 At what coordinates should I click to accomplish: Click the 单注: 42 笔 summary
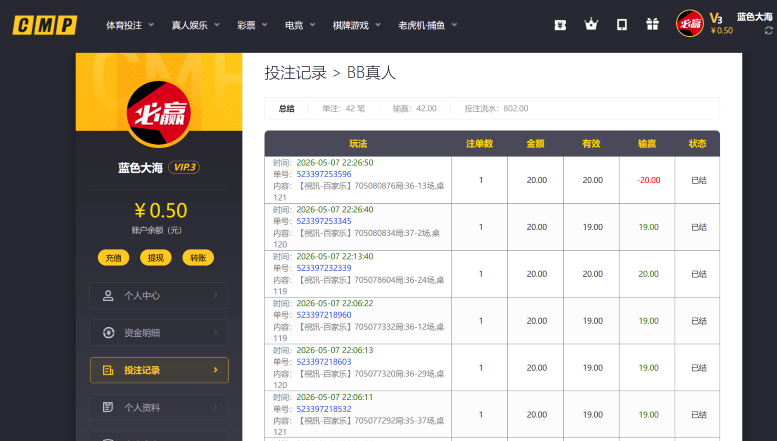click(x=343, y=109)
